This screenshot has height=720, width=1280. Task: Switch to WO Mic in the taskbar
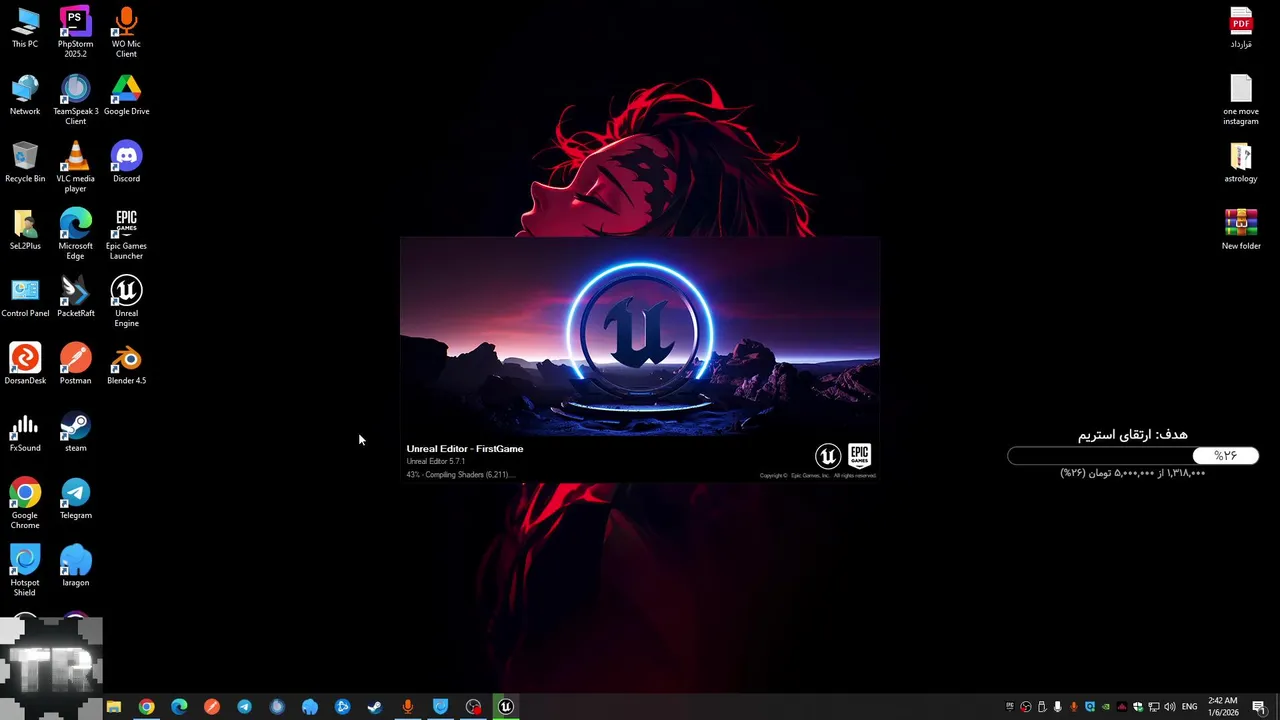[408, 707]
